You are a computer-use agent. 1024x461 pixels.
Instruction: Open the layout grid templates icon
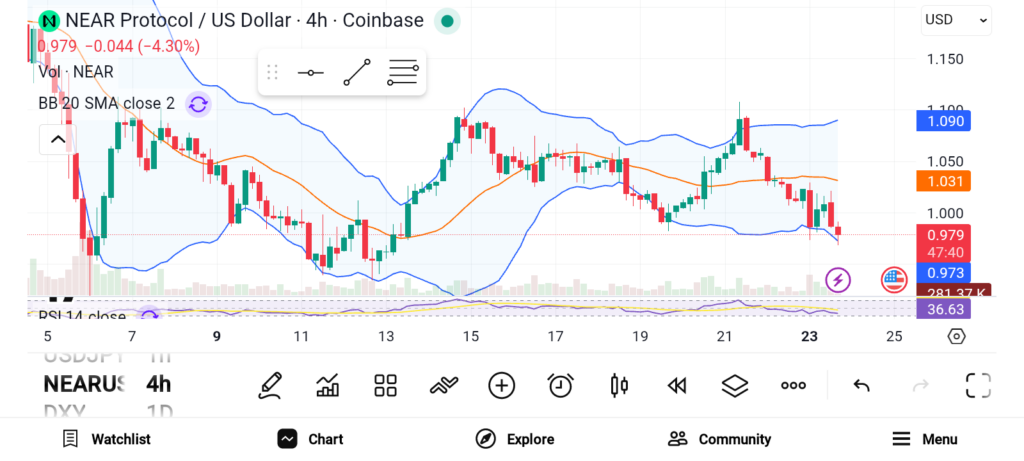(385, 385)
